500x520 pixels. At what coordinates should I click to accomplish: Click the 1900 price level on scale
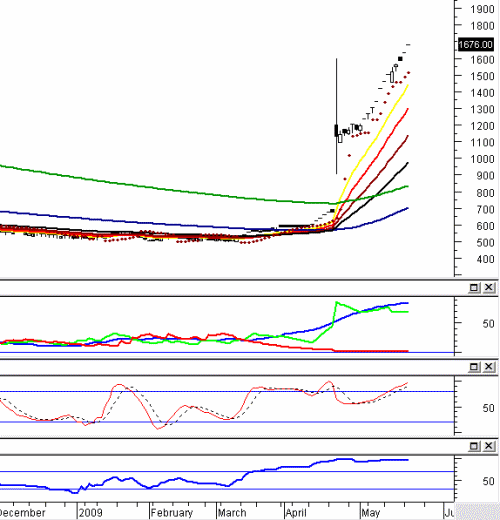pos(482,9)
